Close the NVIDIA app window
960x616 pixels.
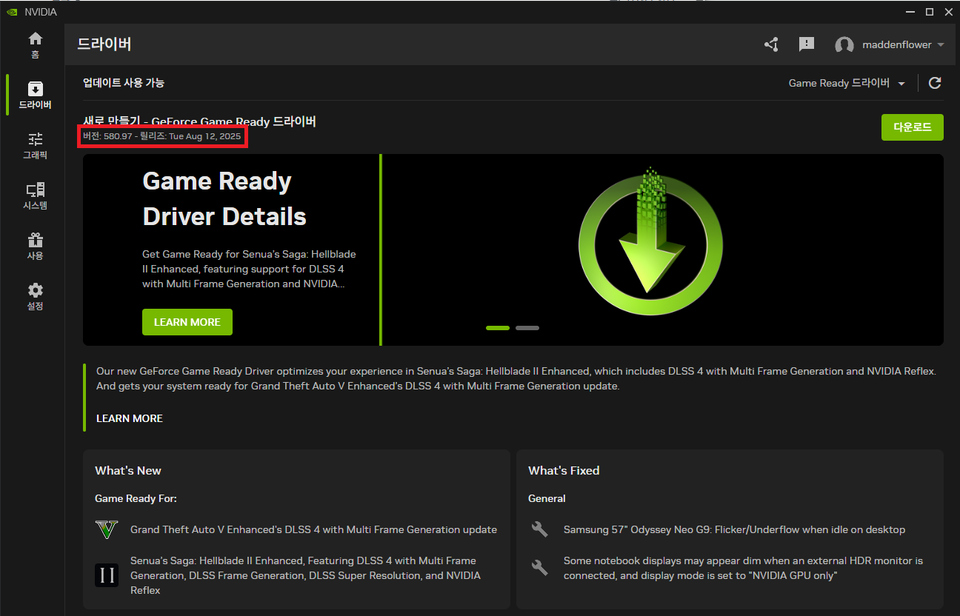pos(948,12)
